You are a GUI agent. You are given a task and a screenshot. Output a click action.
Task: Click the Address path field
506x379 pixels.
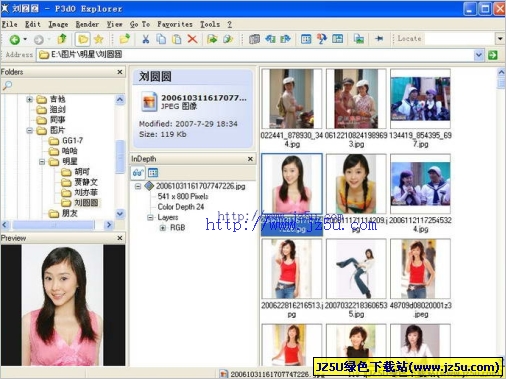click(256, 55)
